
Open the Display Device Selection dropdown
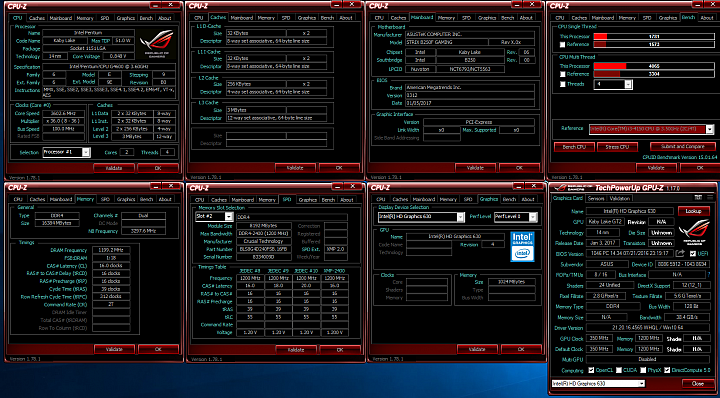(x=421, y=217)
